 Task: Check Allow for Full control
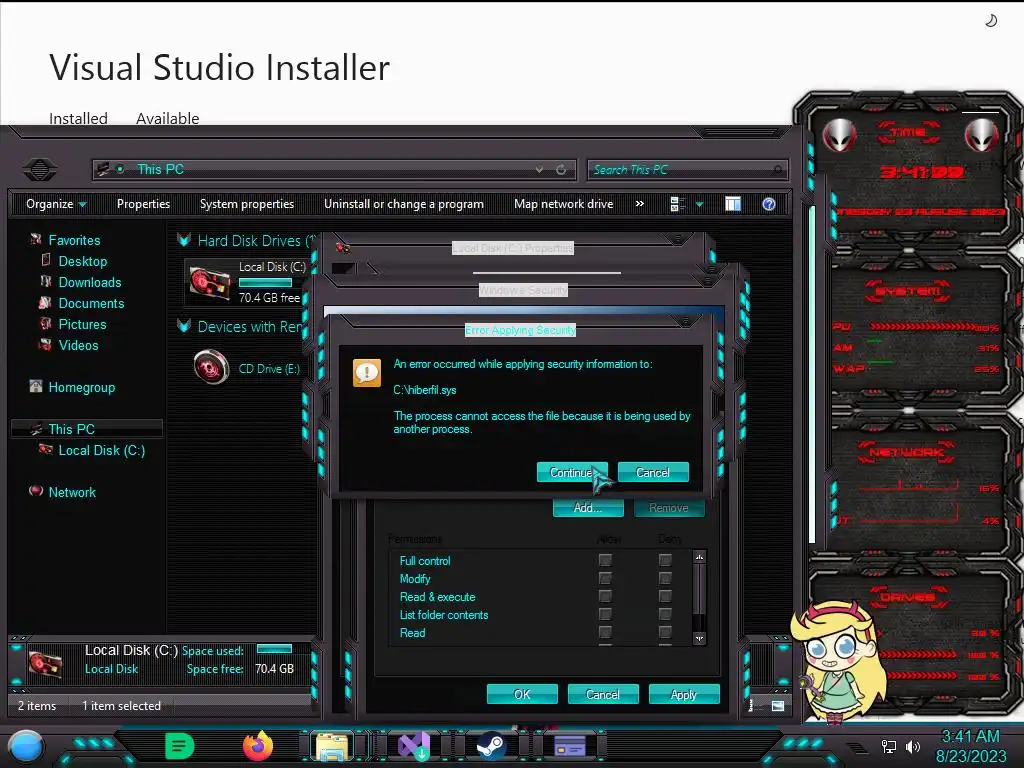[x=605, y=560]
